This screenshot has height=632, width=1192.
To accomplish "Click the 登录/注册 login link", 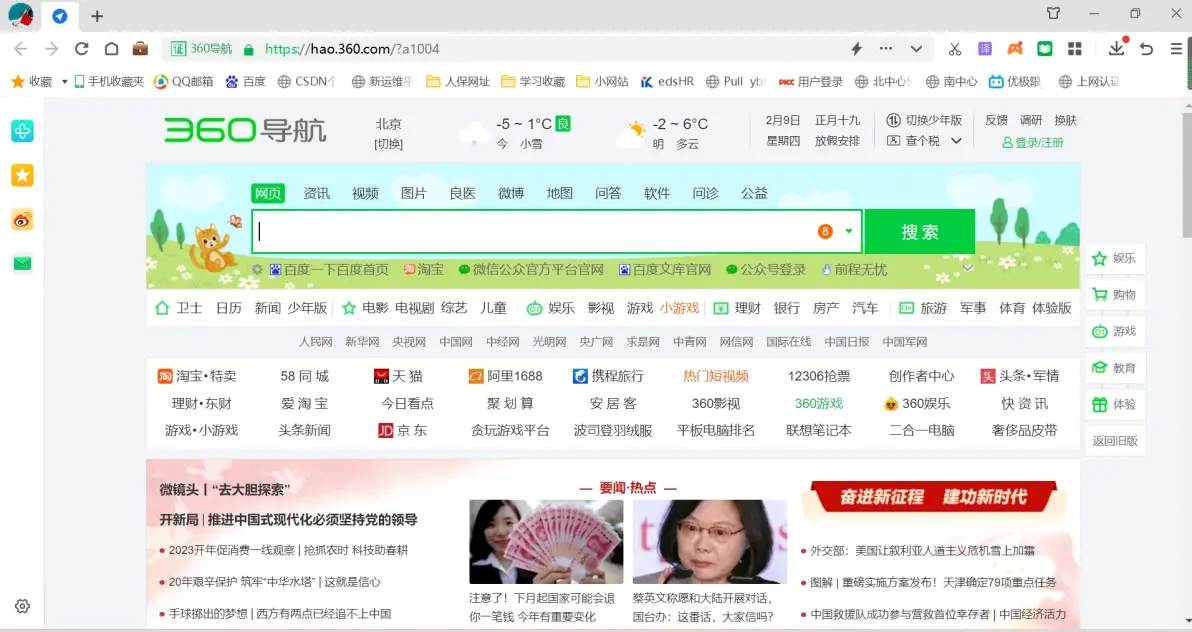I will coord(1032,142).
